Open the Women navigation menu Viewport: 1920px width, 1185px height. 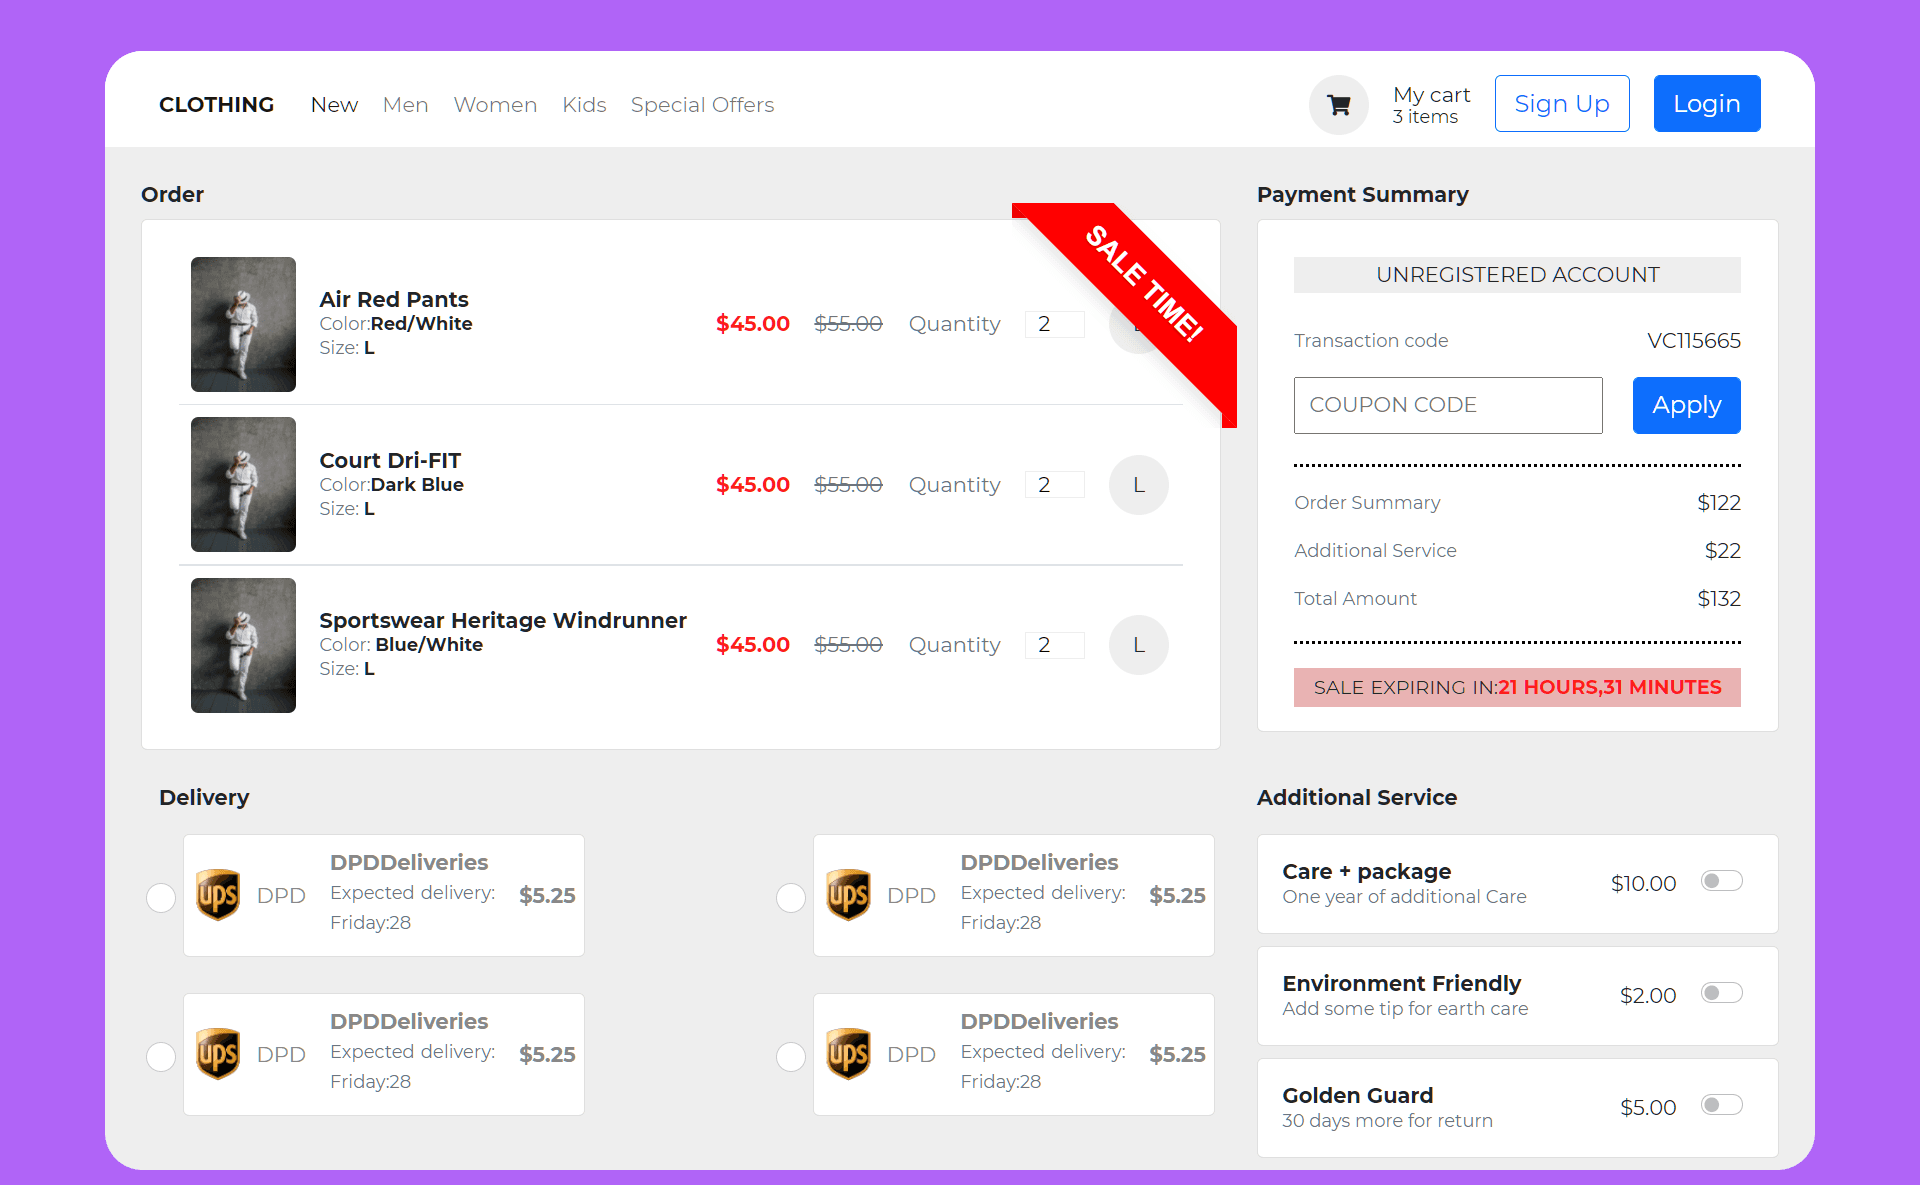pyautogui.click(x=495, y=104)
